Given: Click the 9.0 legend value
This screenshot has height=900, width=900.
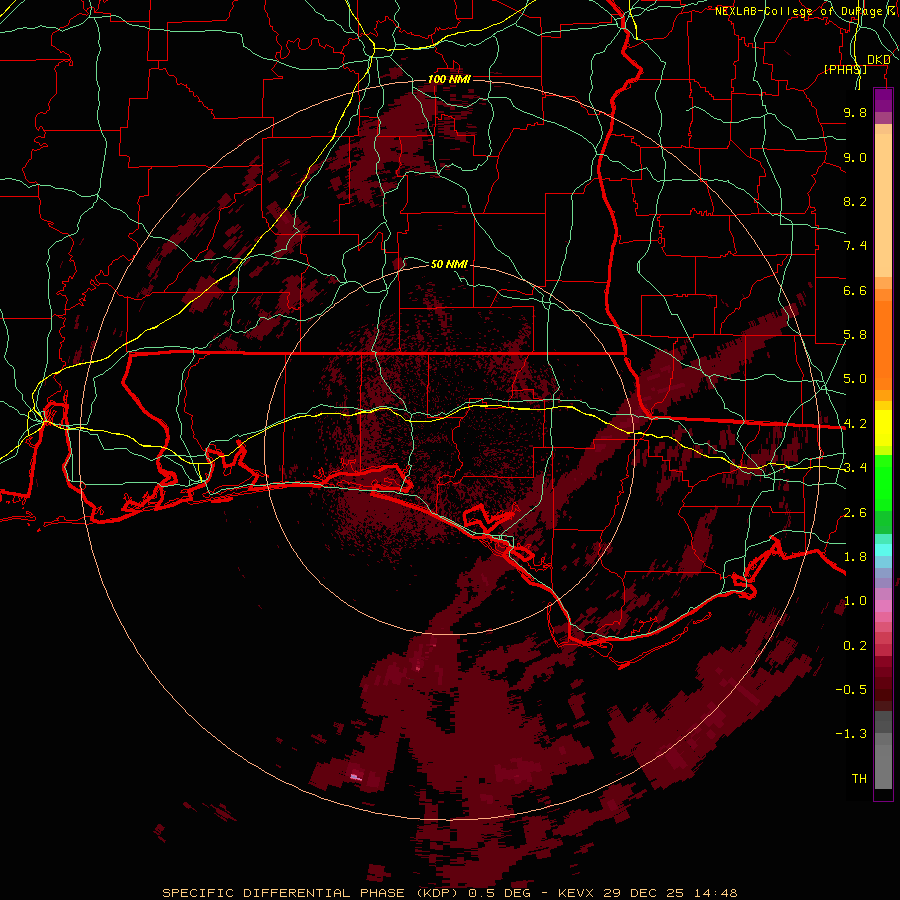Looking at the screenshot, I should [x=855, y=157].
